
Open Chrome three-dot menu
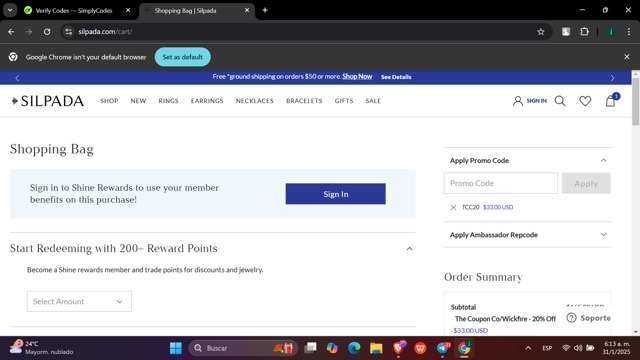(629, 31)
